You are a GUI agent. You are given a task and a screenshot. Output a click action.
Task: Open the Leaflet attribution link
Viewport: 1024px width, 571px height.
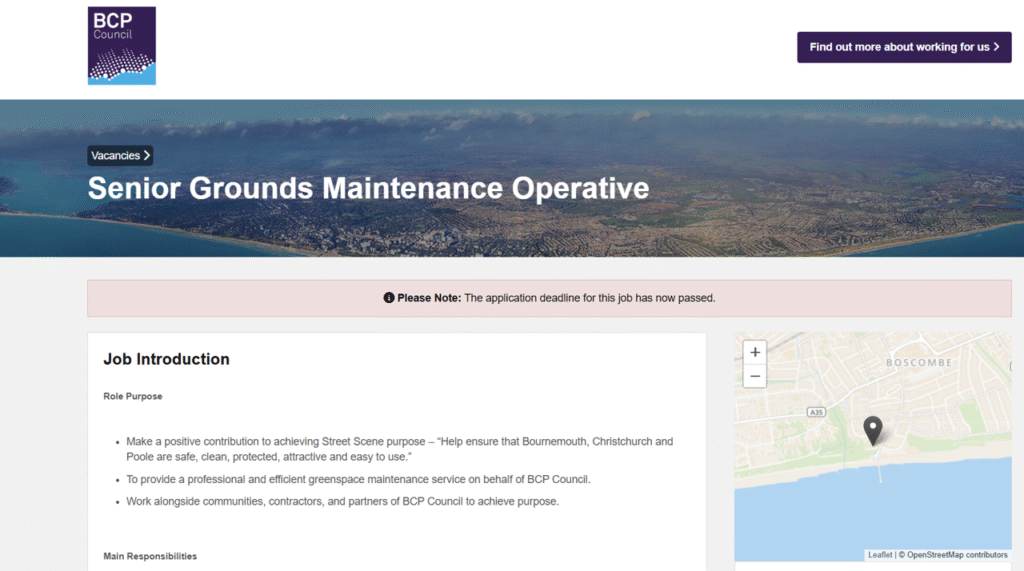[880, 555]
